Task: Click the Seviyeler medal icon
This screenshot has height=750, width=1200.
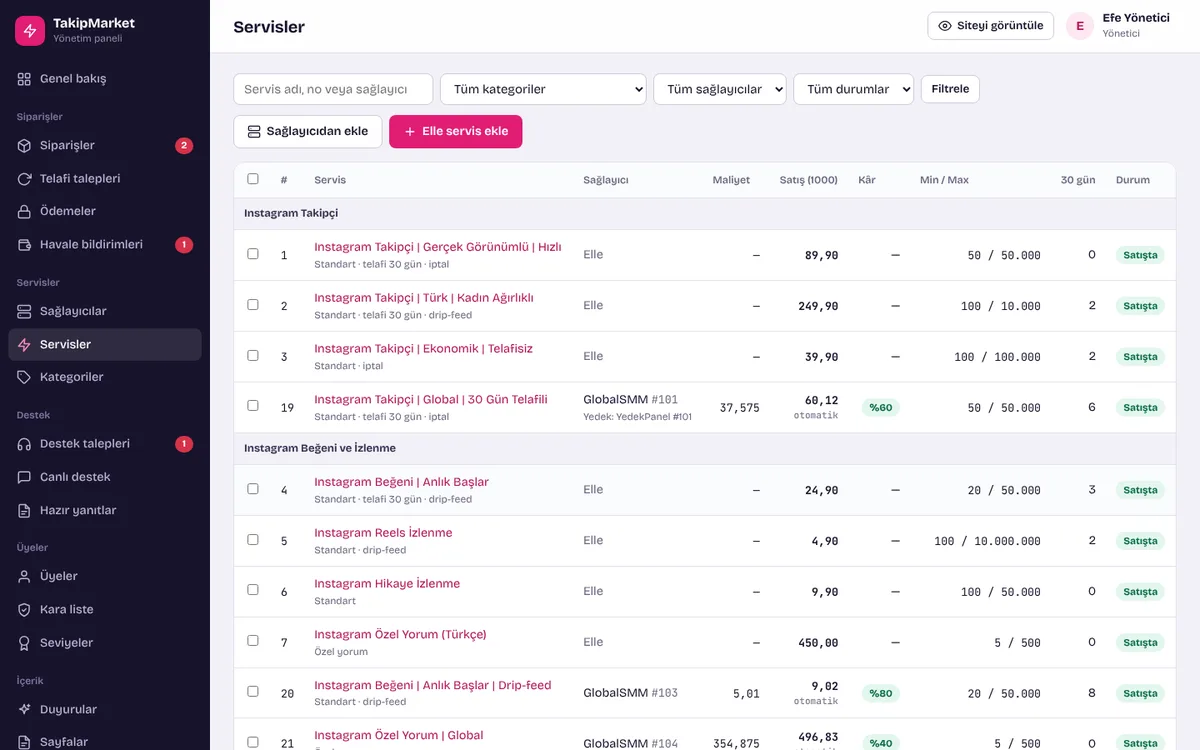Action: coord(25,643)
